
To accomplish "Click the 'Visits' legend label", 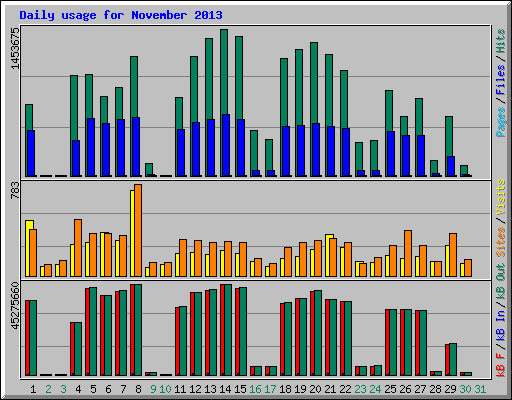I will [x=501, y=197].
